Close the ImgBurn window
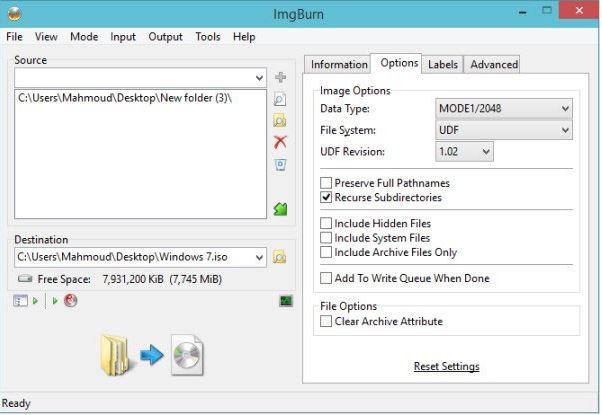The image size is (602, 415). [579, 10]
